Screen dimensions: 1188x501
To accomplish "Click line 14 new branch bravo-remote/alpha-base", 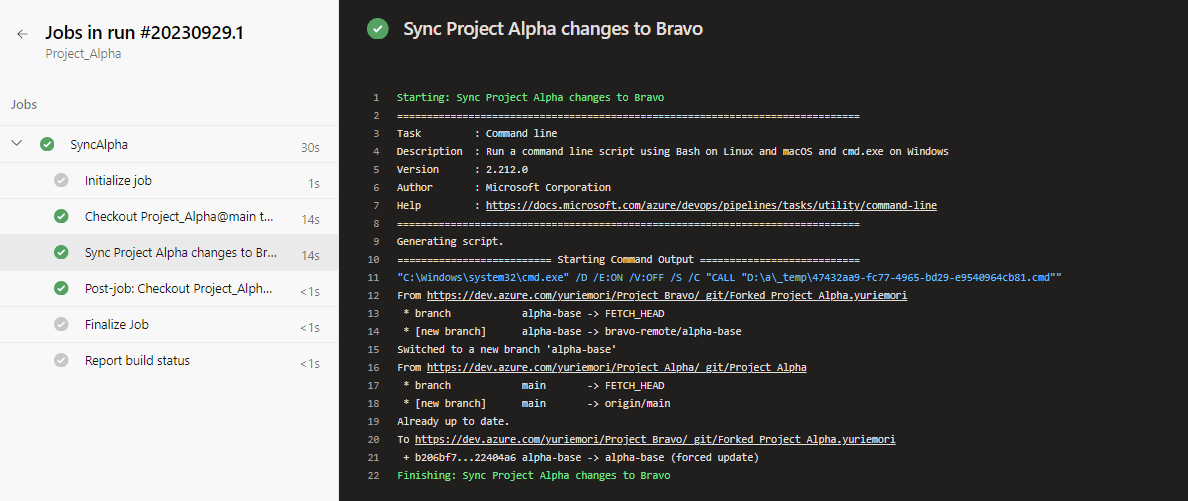I will [572, 331].
